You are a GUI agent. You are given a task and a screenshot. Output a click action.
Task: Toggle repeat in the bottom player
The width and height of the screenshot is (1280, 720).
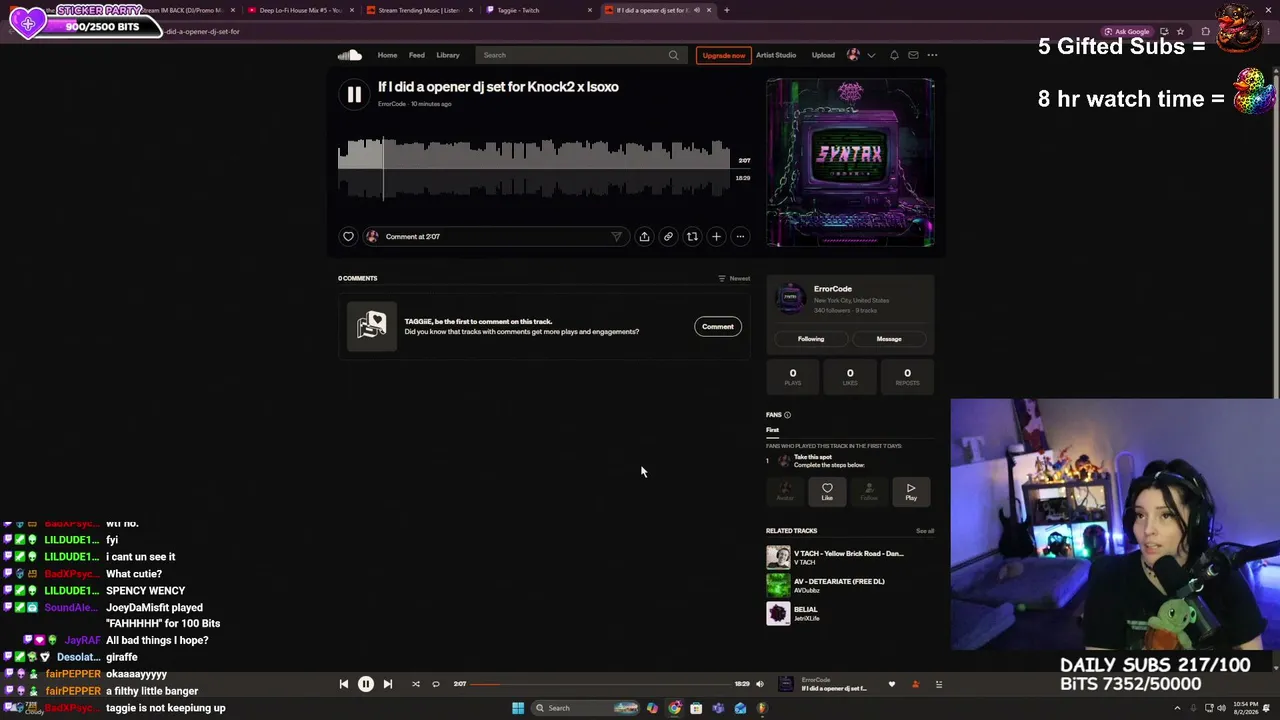(x=436, y=684)
